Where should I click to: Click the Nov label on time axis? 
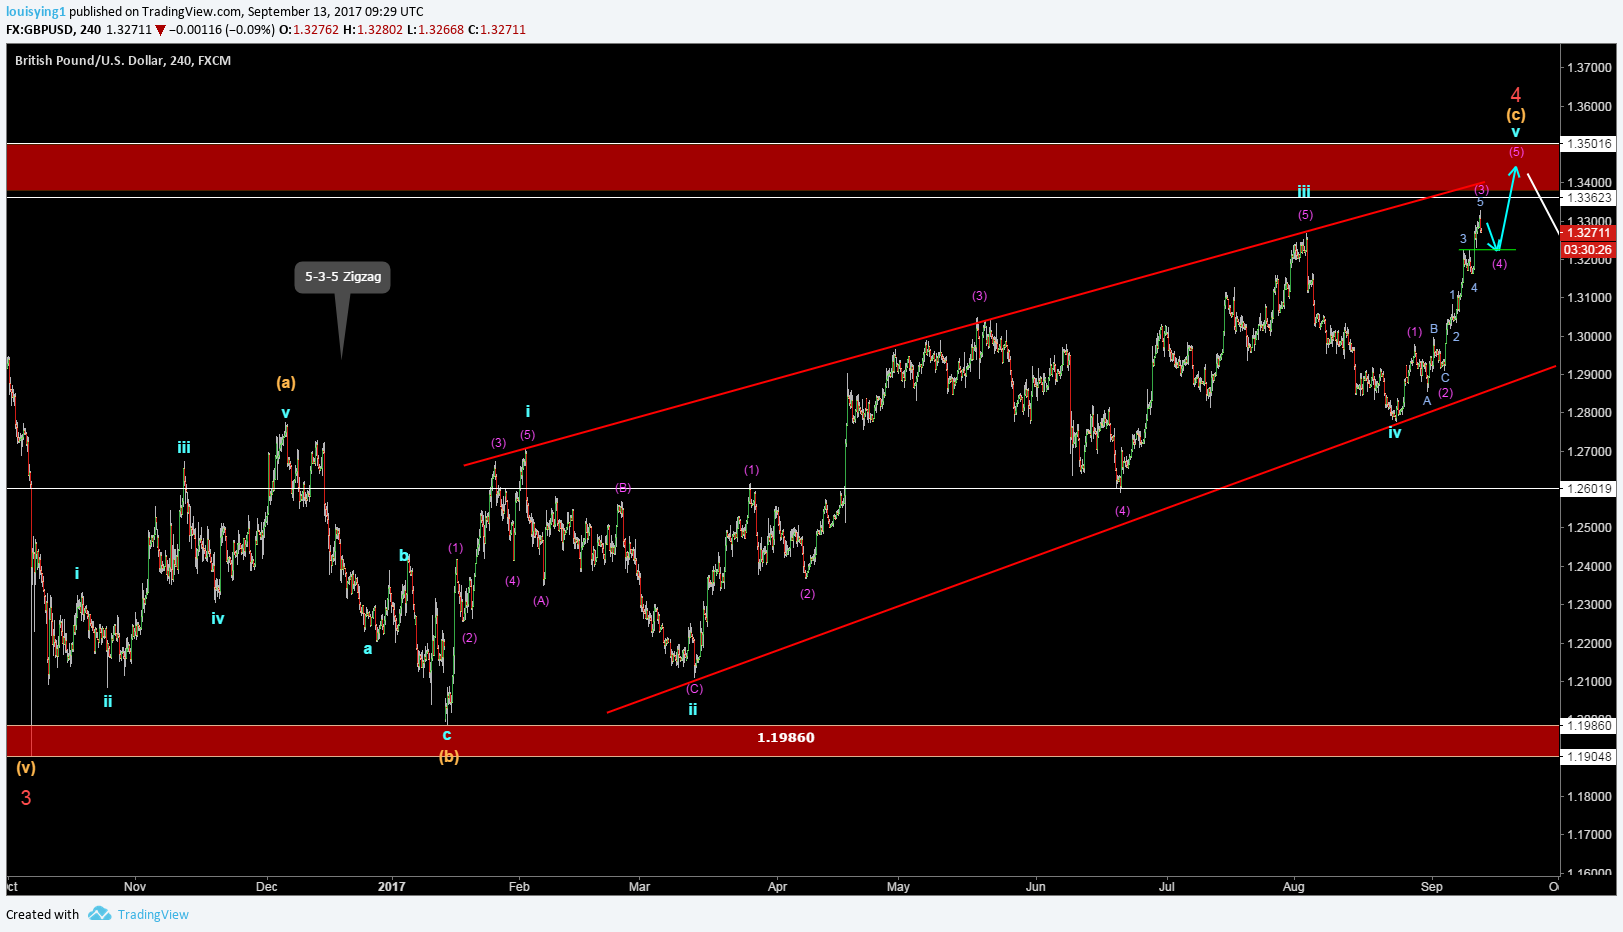click(x=135, y=887)
